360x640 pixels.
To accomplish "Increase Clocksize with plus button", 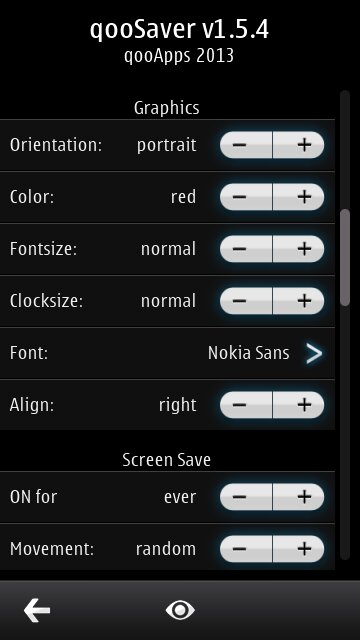I will 298,301.
